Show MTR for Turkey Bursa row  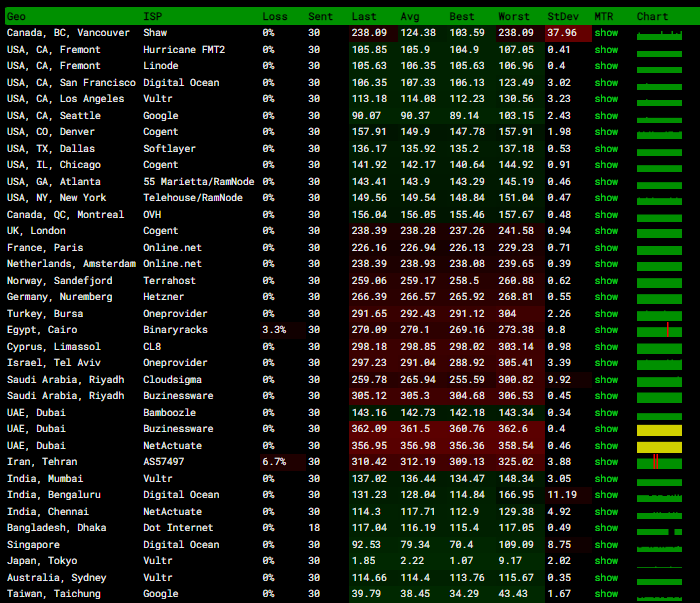pyautogui.click(x=606, y=314)
